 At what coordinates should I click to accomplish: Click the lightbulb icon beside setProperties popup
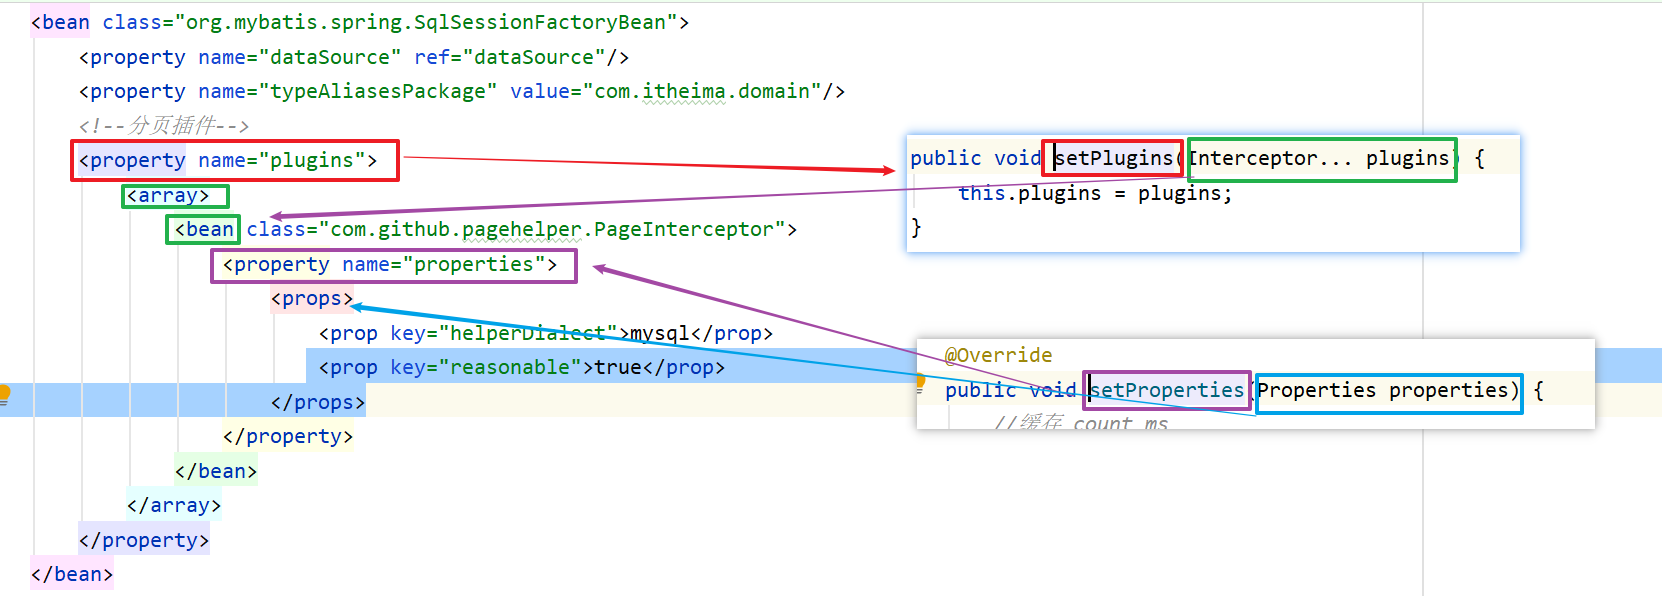click(x=921, y=382)
